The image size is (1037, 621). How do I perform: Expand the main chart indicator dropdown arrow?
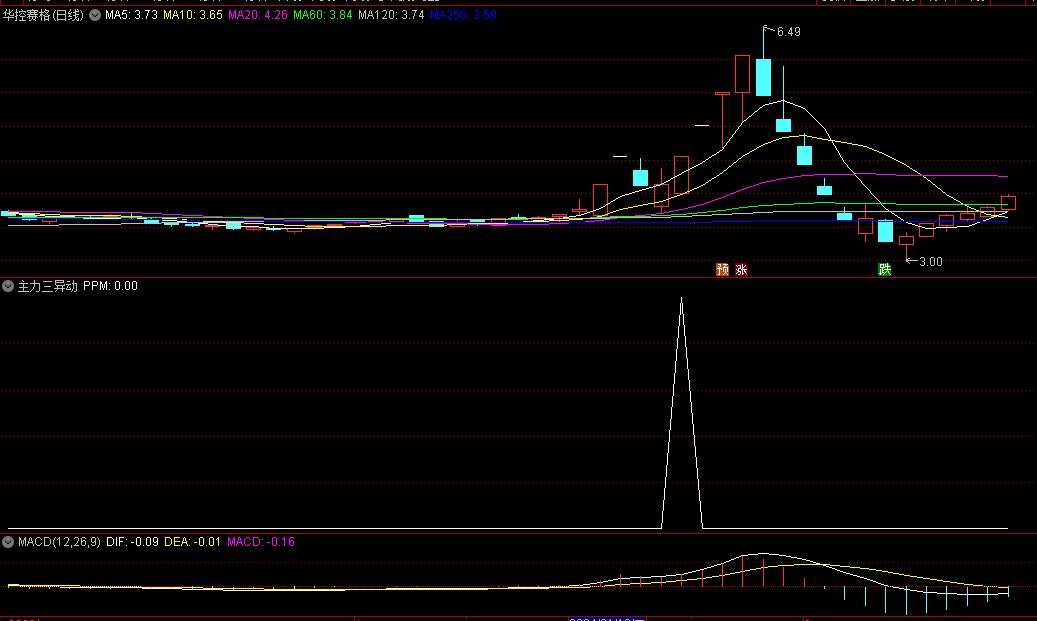pyautogui.click(x=95, y=16)
